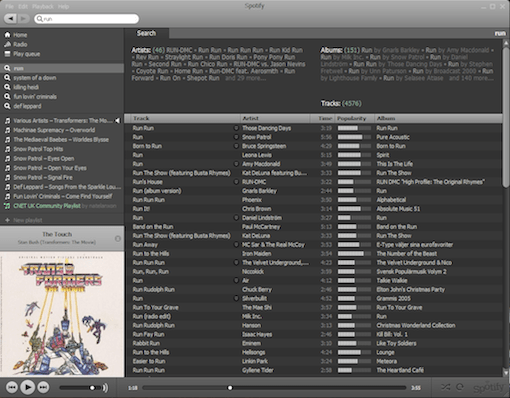Select 'Rabbit Run' track row

tap(313, 343)
